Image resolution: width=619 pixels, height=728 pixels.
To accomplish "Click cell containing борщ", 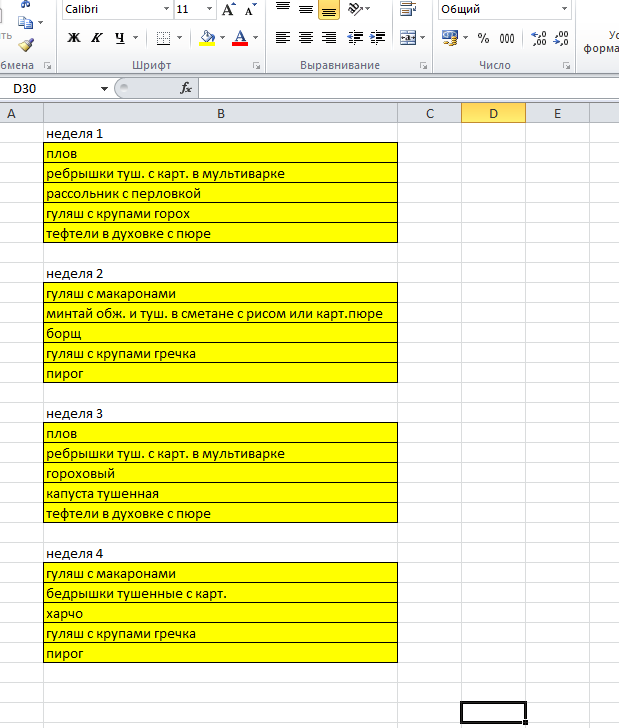I will pos(220,333).
